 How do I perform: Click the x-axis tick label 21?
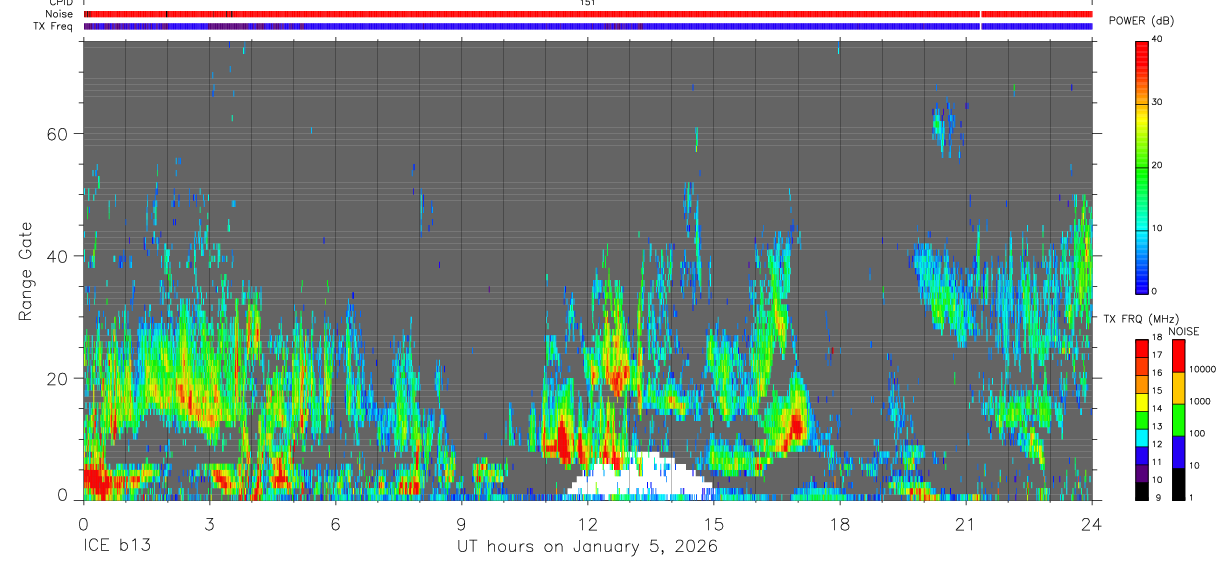(965, 524)
